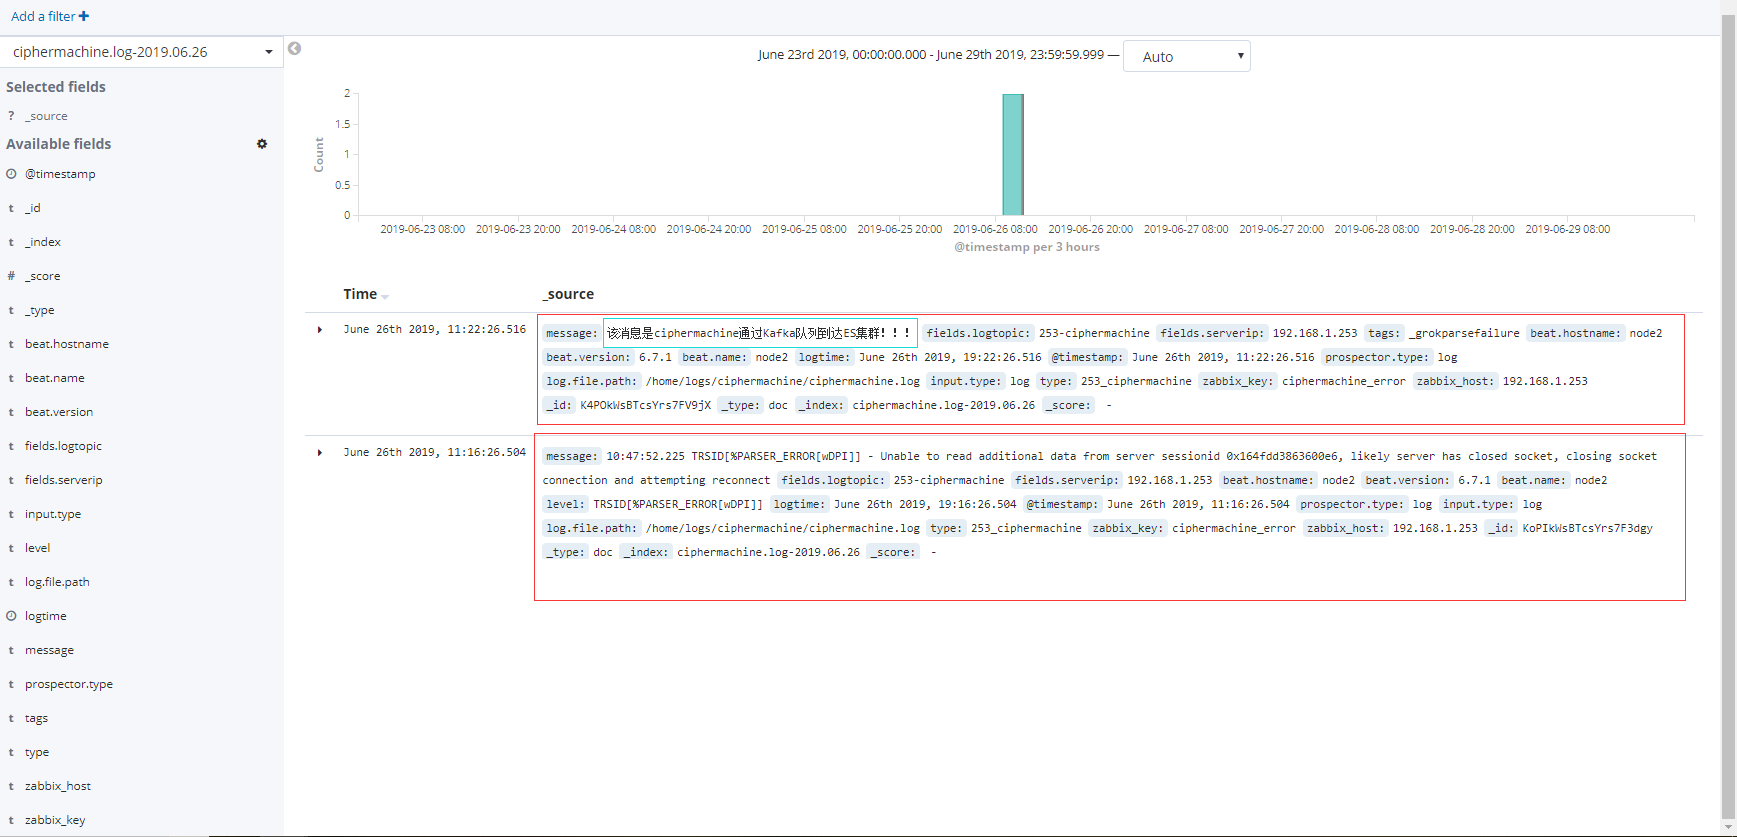The height and width of the screenshot is (837, 1737).
Task: Select the fields.serverip field
Action: [x=64, y=480]
